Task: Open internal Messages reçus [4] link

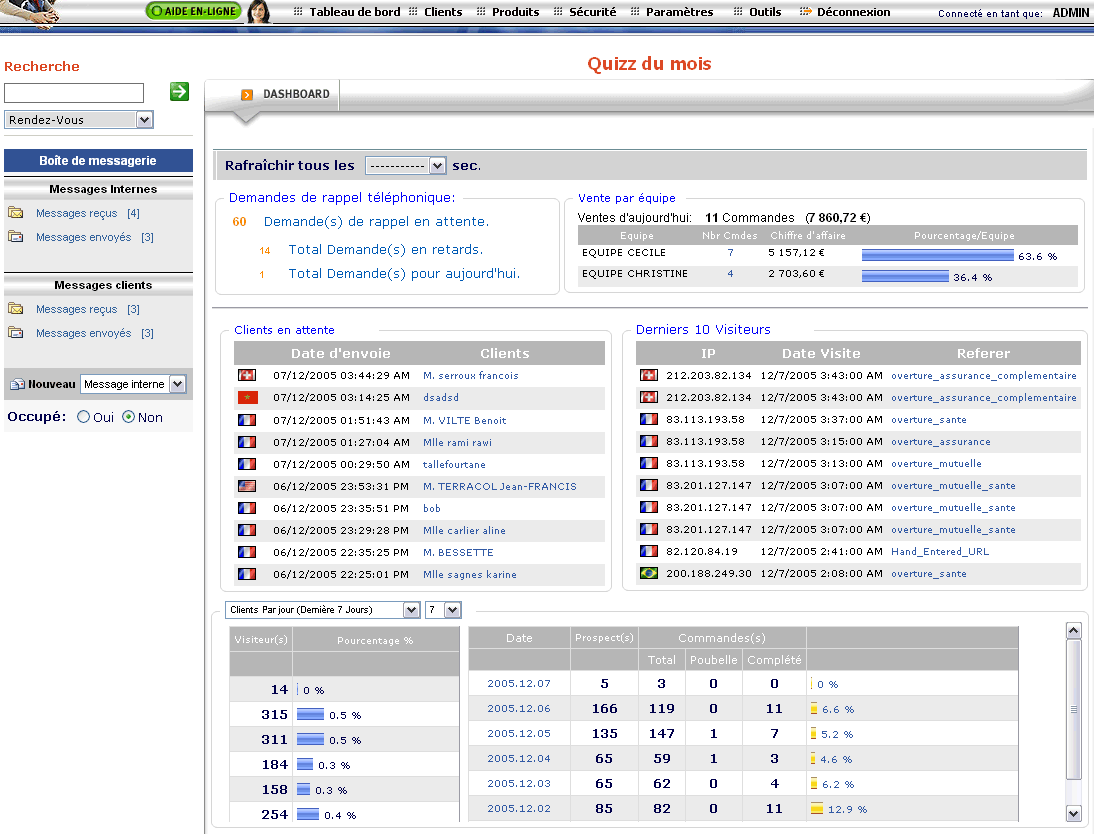Action: click(88, 213)
